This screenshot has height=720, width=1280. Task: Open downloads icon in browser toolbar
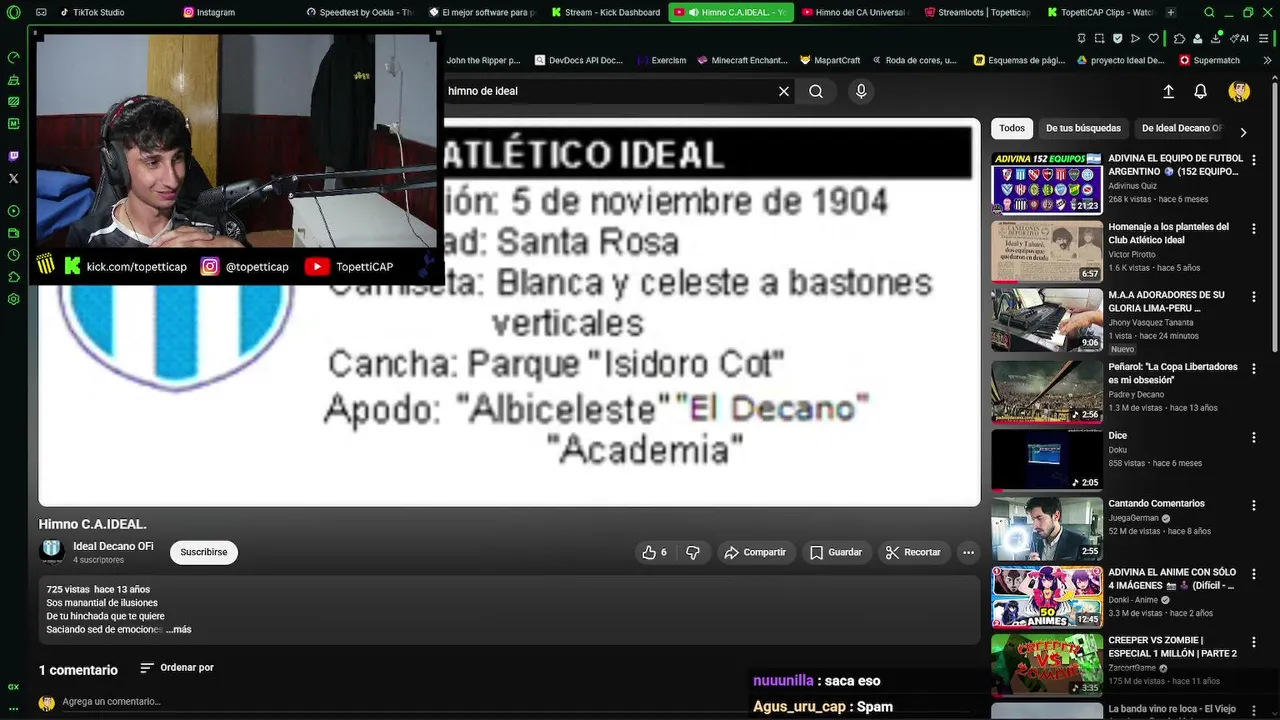coord(1216,38)
